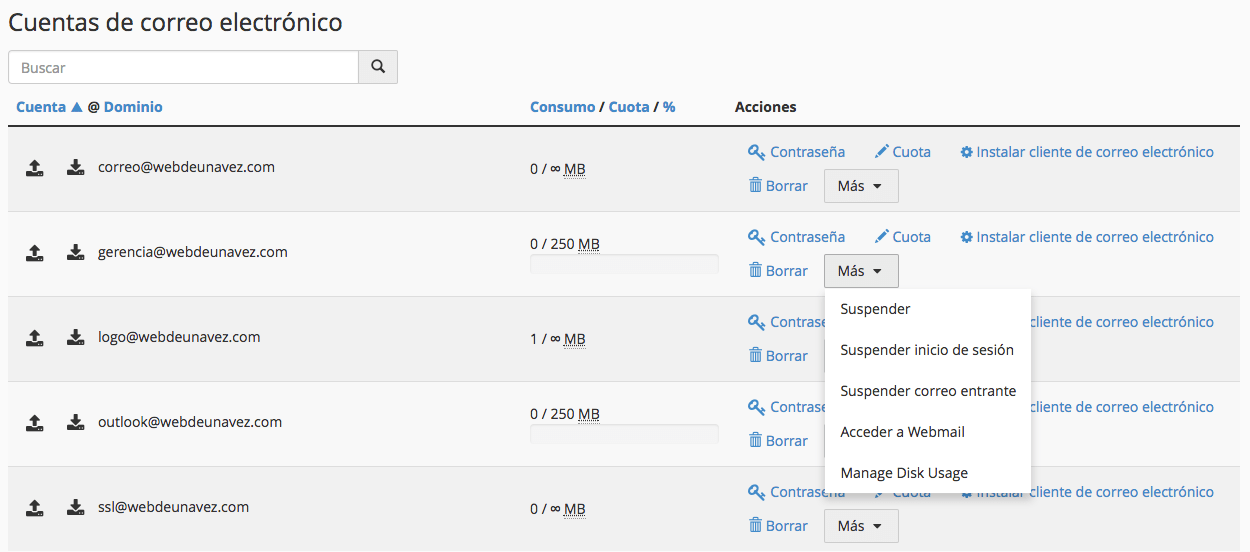Sort by % column header
The width and height of the screenshot is (1250, 552).
pos(669,107)
